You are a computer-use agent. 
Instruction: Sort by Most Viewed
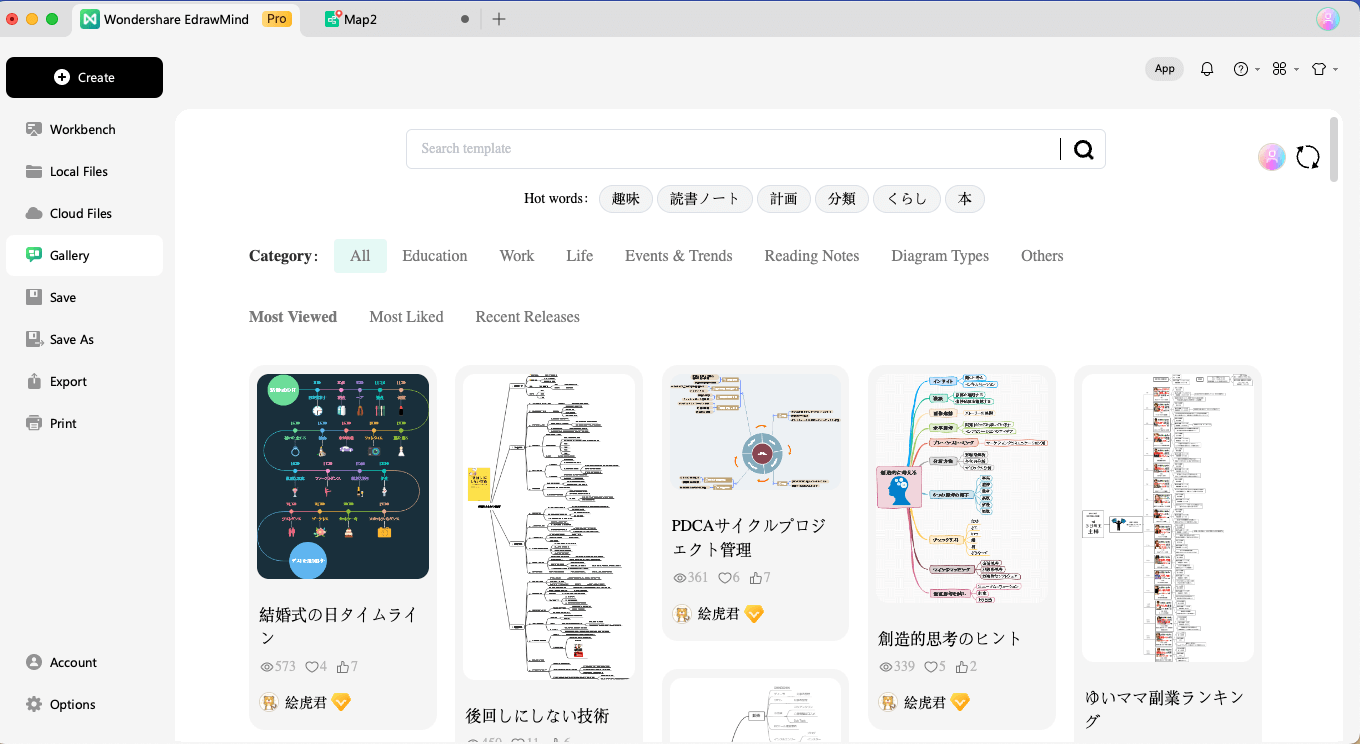[293, 317]
